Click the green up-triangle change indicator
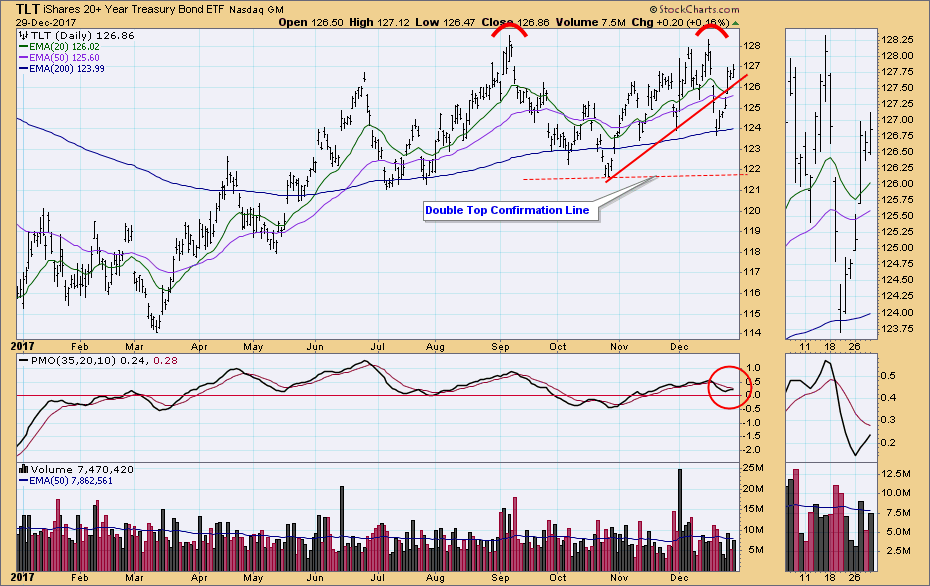The height and width of the screenshot is (586, 930). click(x=735, y=23)
